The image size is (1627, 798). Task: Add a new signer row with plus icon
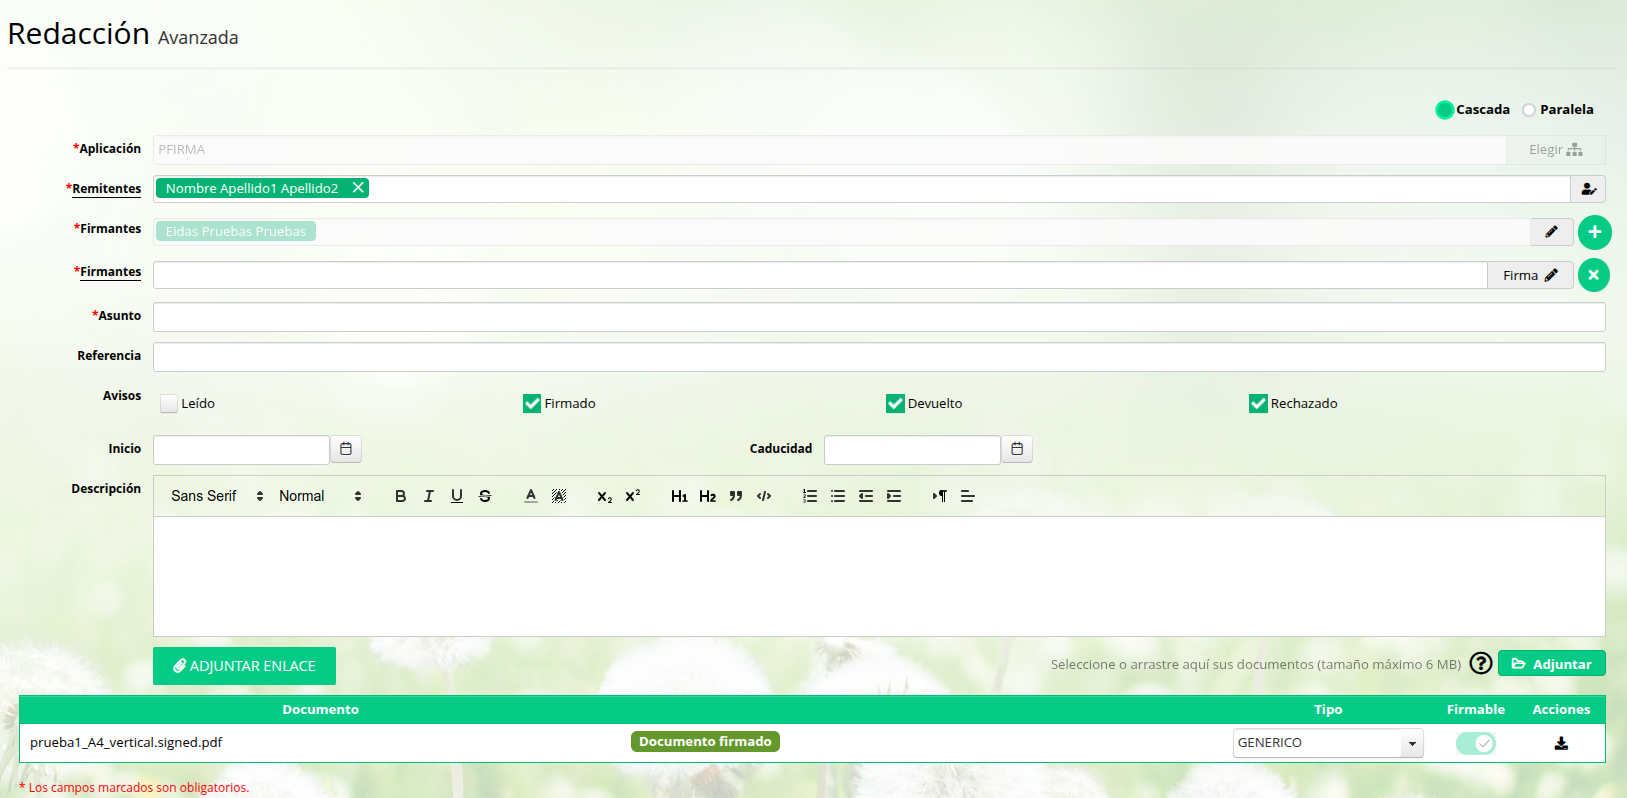click(1594, 232)
